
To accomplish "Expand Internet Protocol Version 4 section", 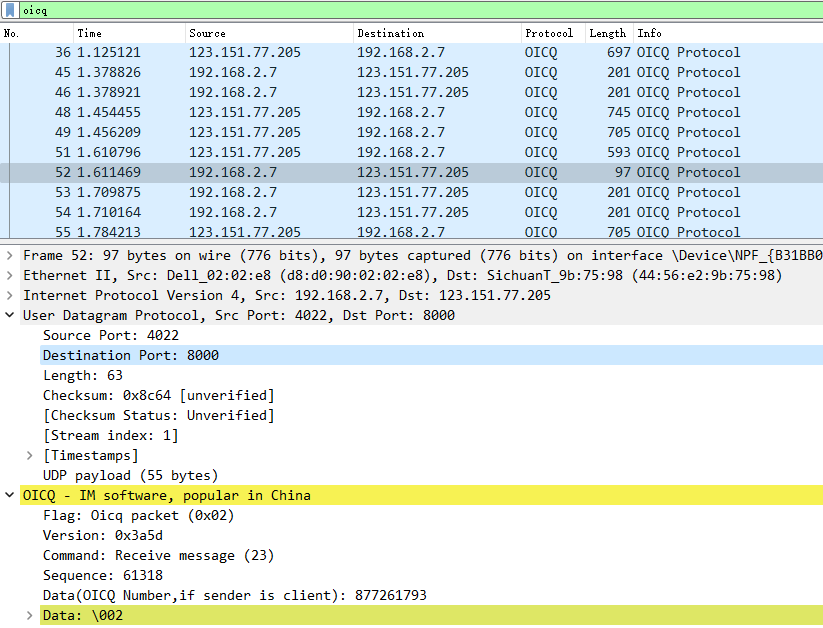I will click(10, 295).
